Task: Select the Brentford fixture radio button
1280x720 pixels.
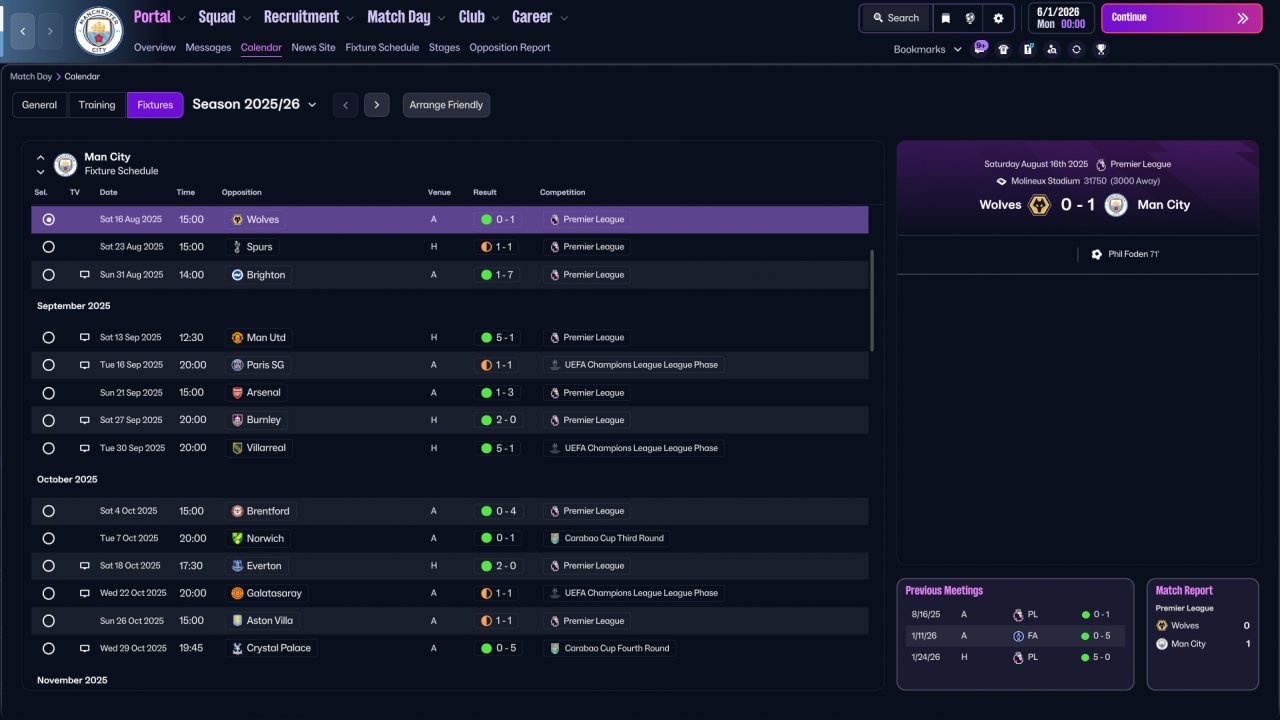Action: point(48,511)
